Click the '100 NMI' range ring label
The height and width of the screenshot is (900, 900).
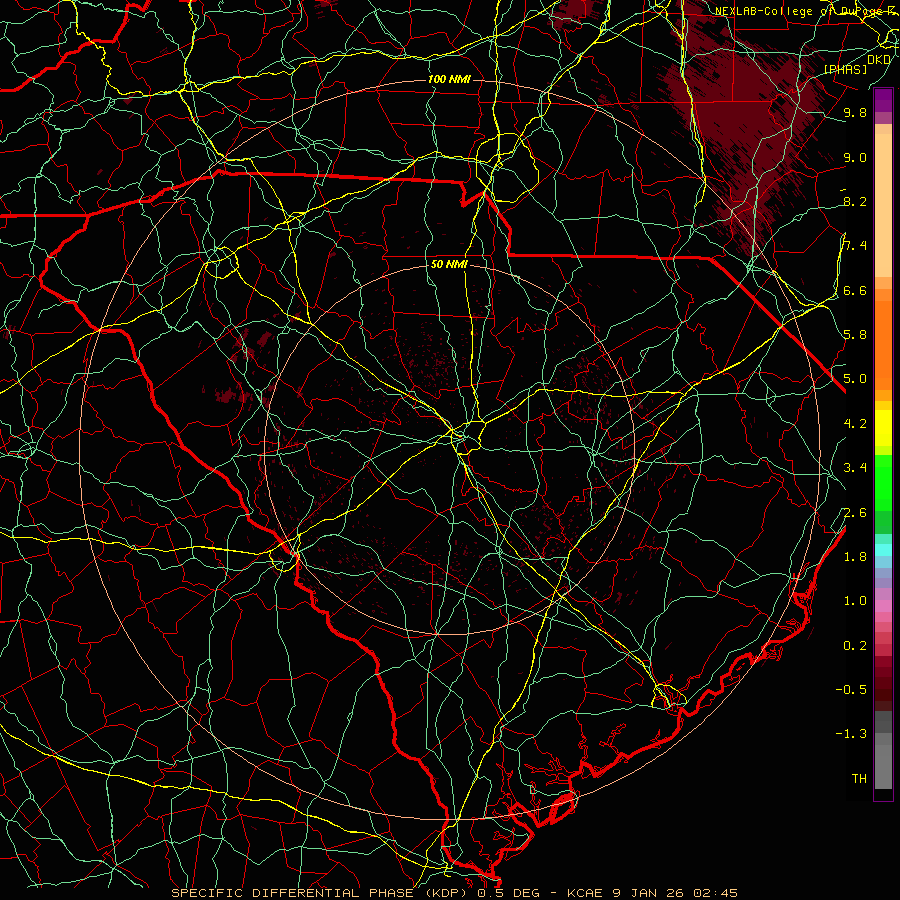point(449,79)
